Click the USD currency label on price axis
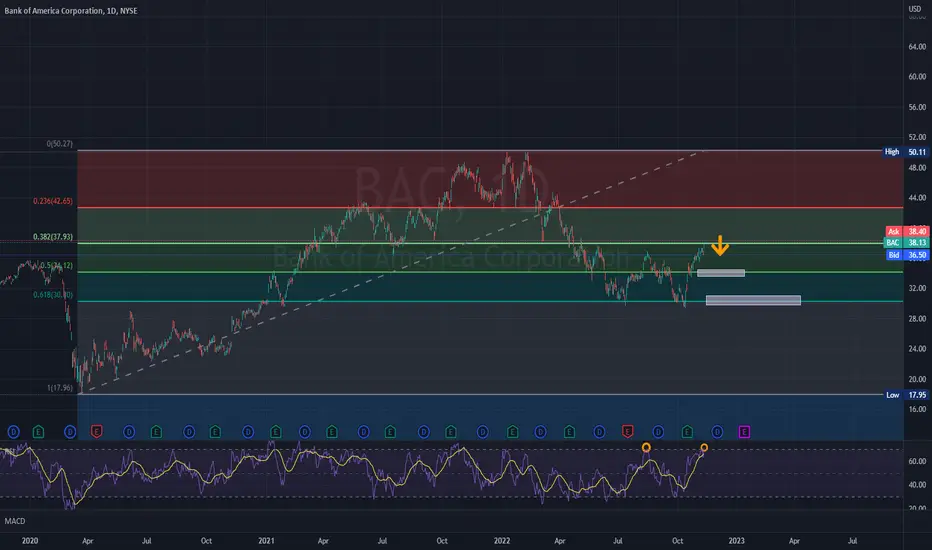This screenshot has width=932, height=550. [x=914, y=9]
